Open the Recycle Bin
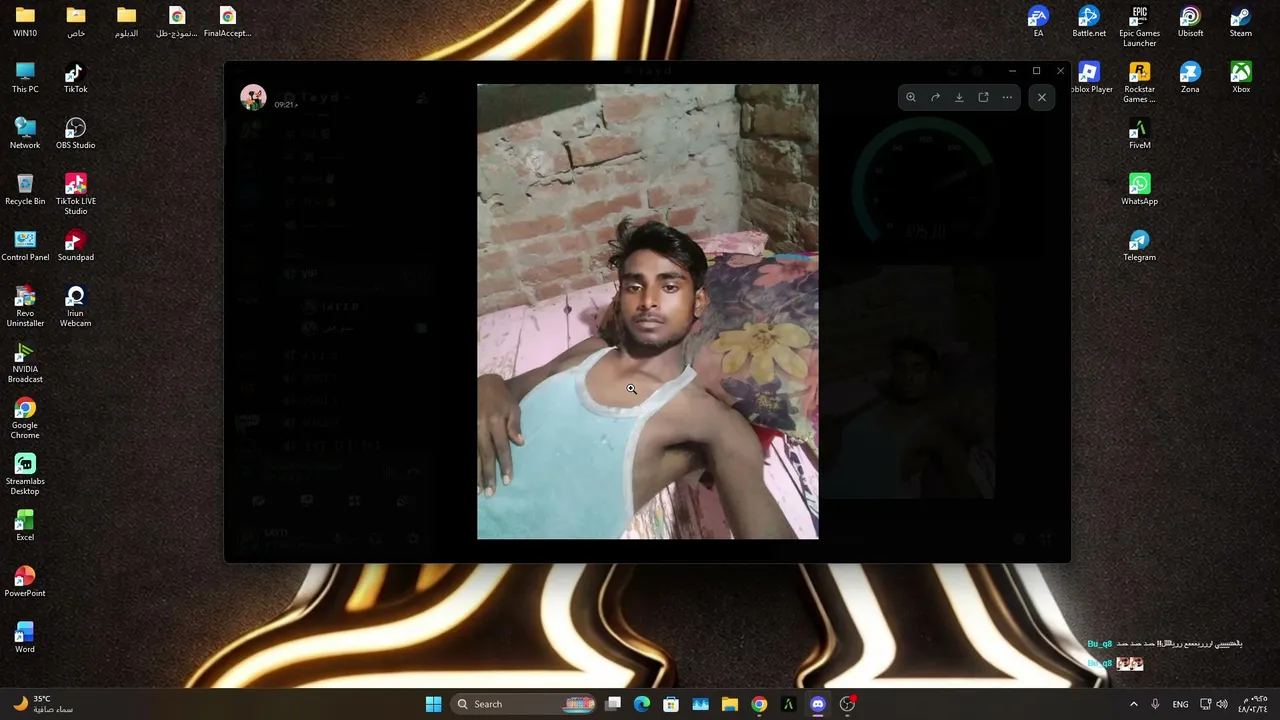 point(25,190)
